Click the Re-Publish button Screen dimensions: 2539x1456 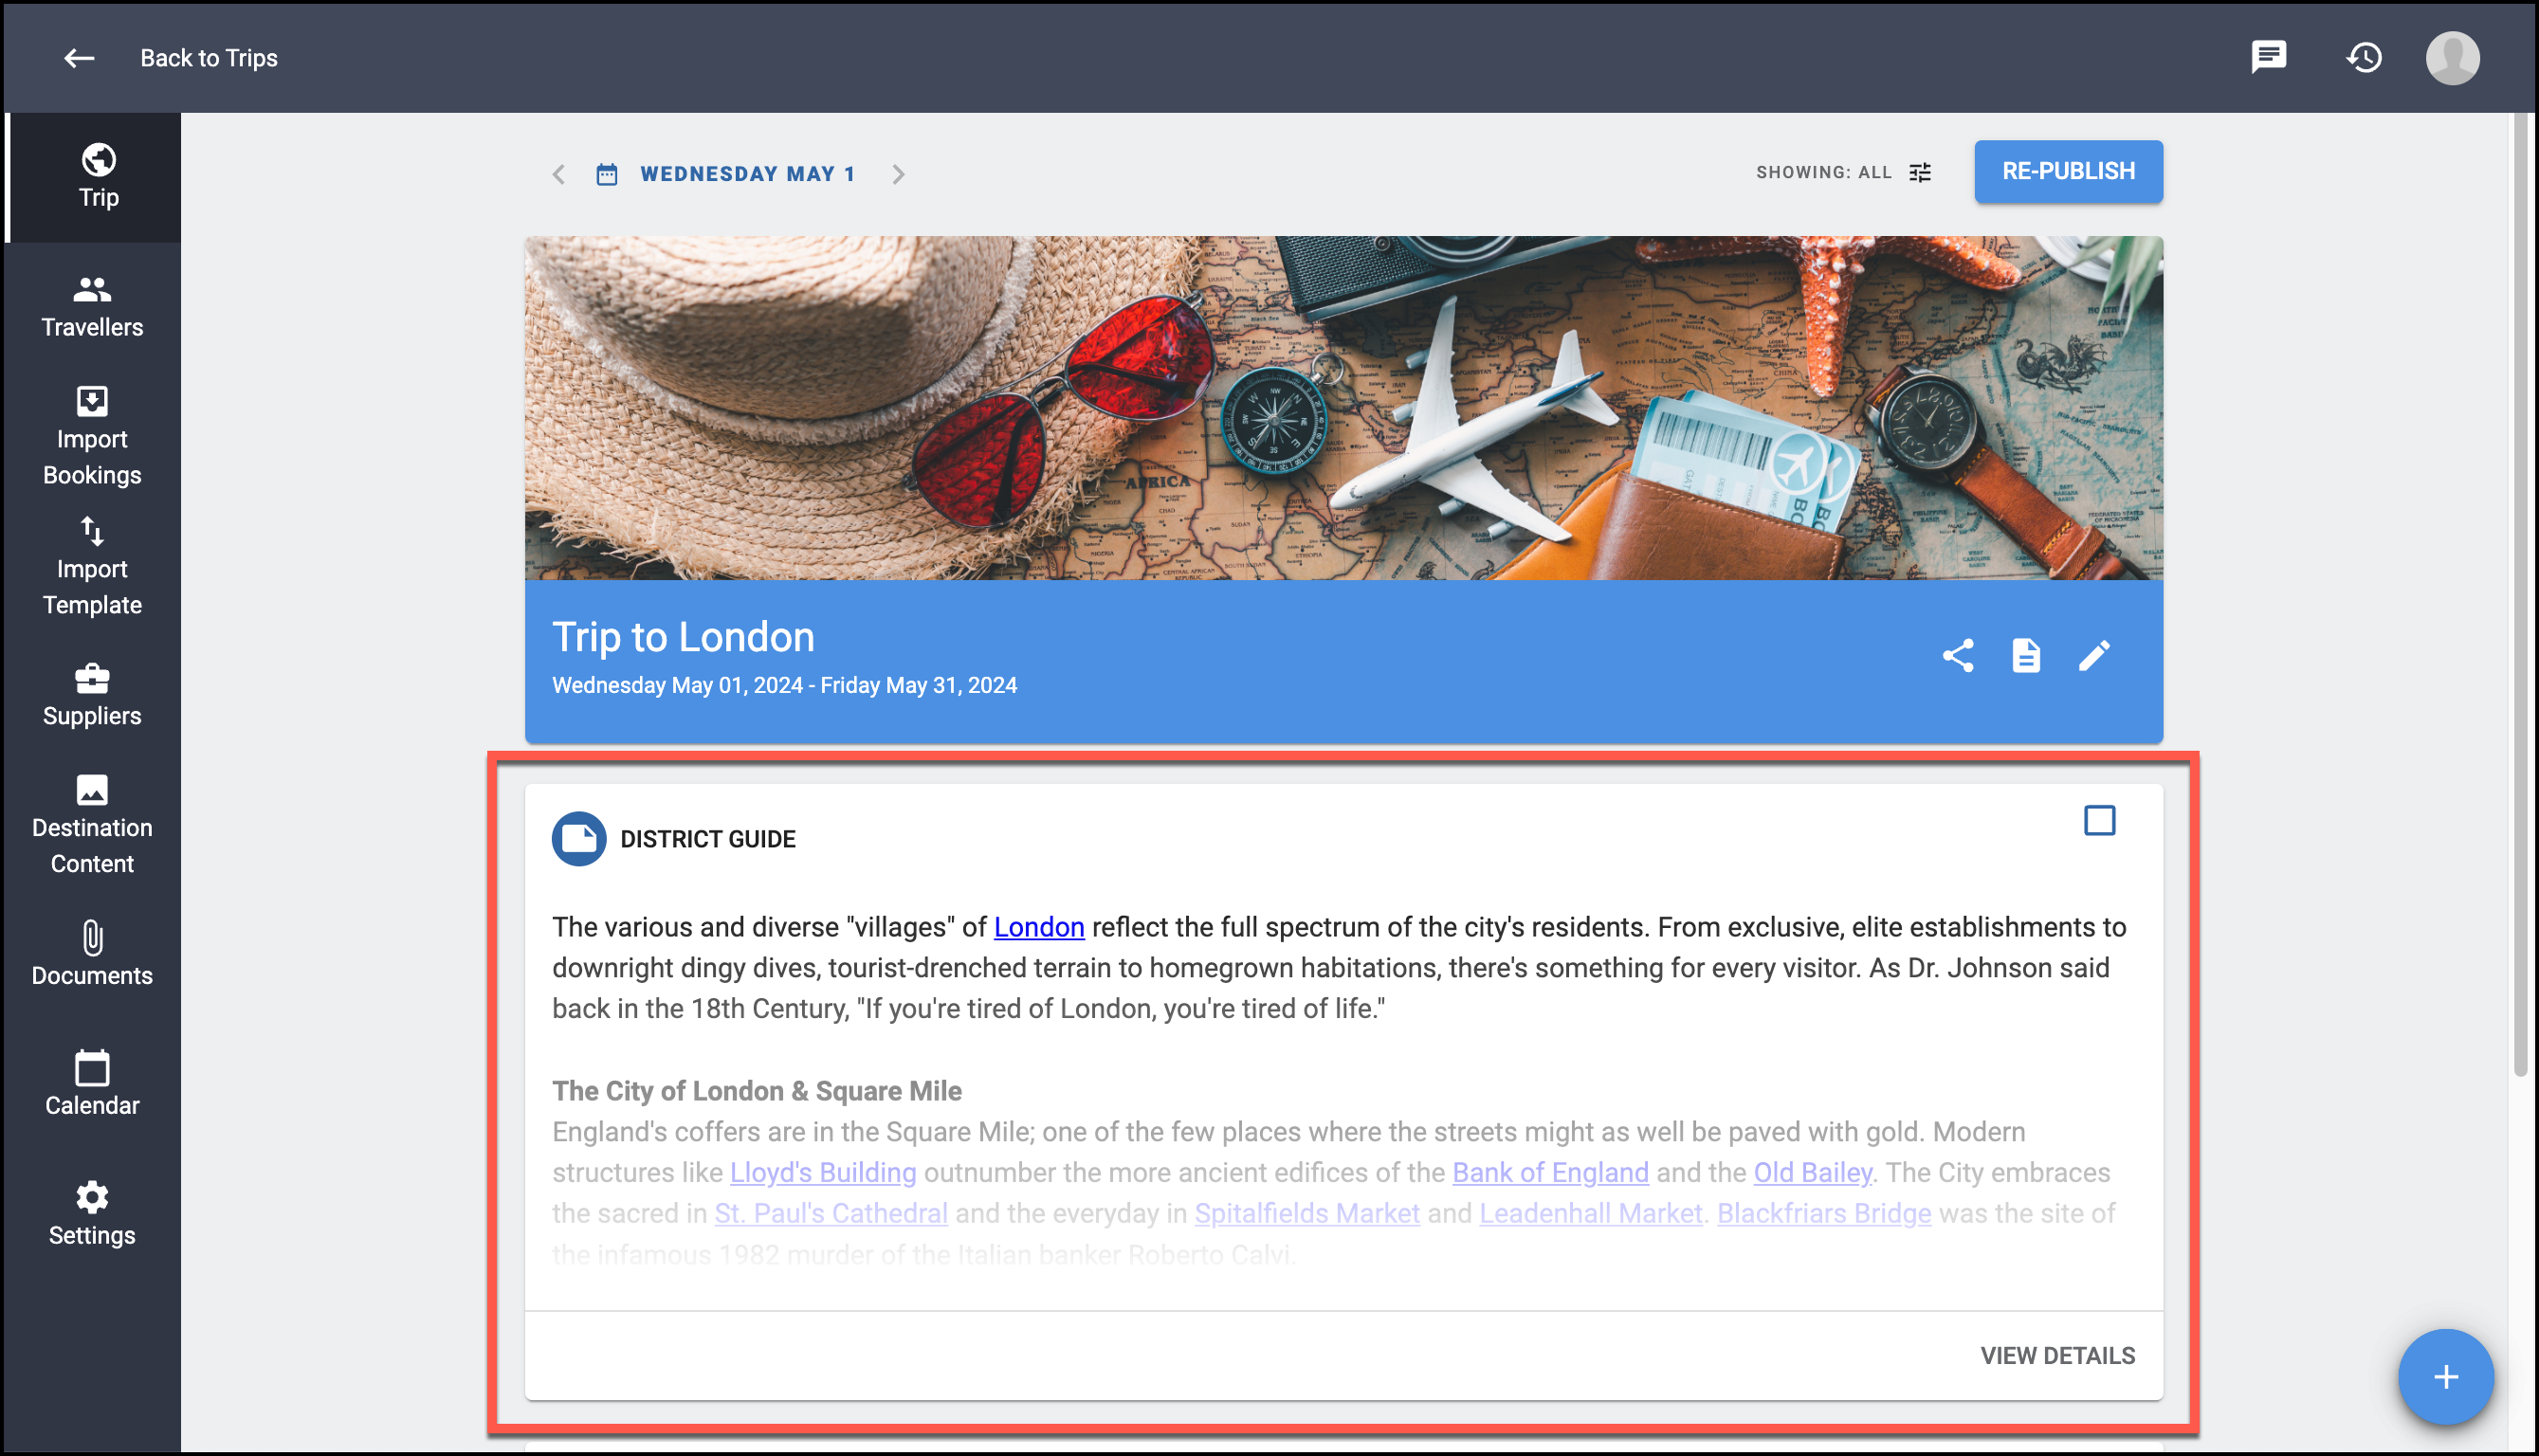click(x=2068, y=172)
